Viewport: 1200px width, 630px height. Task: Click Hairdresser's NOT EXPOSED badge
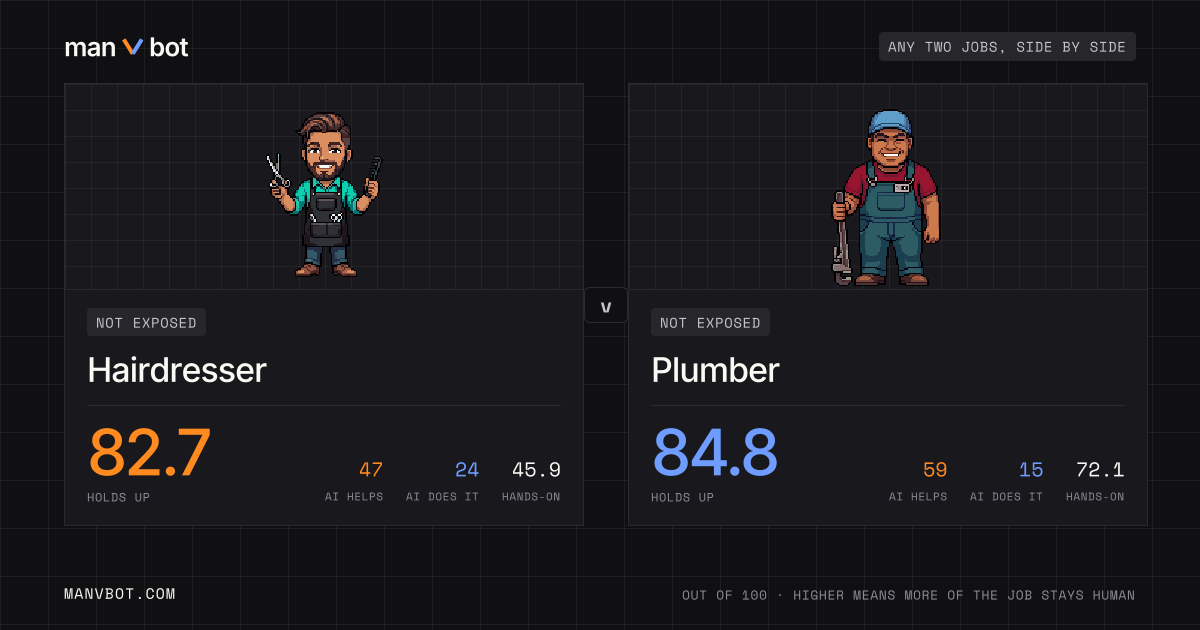(146, 322)
